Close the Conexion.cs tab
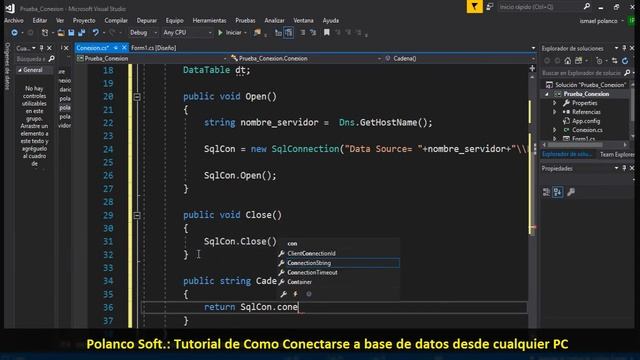 click(124, 48)
